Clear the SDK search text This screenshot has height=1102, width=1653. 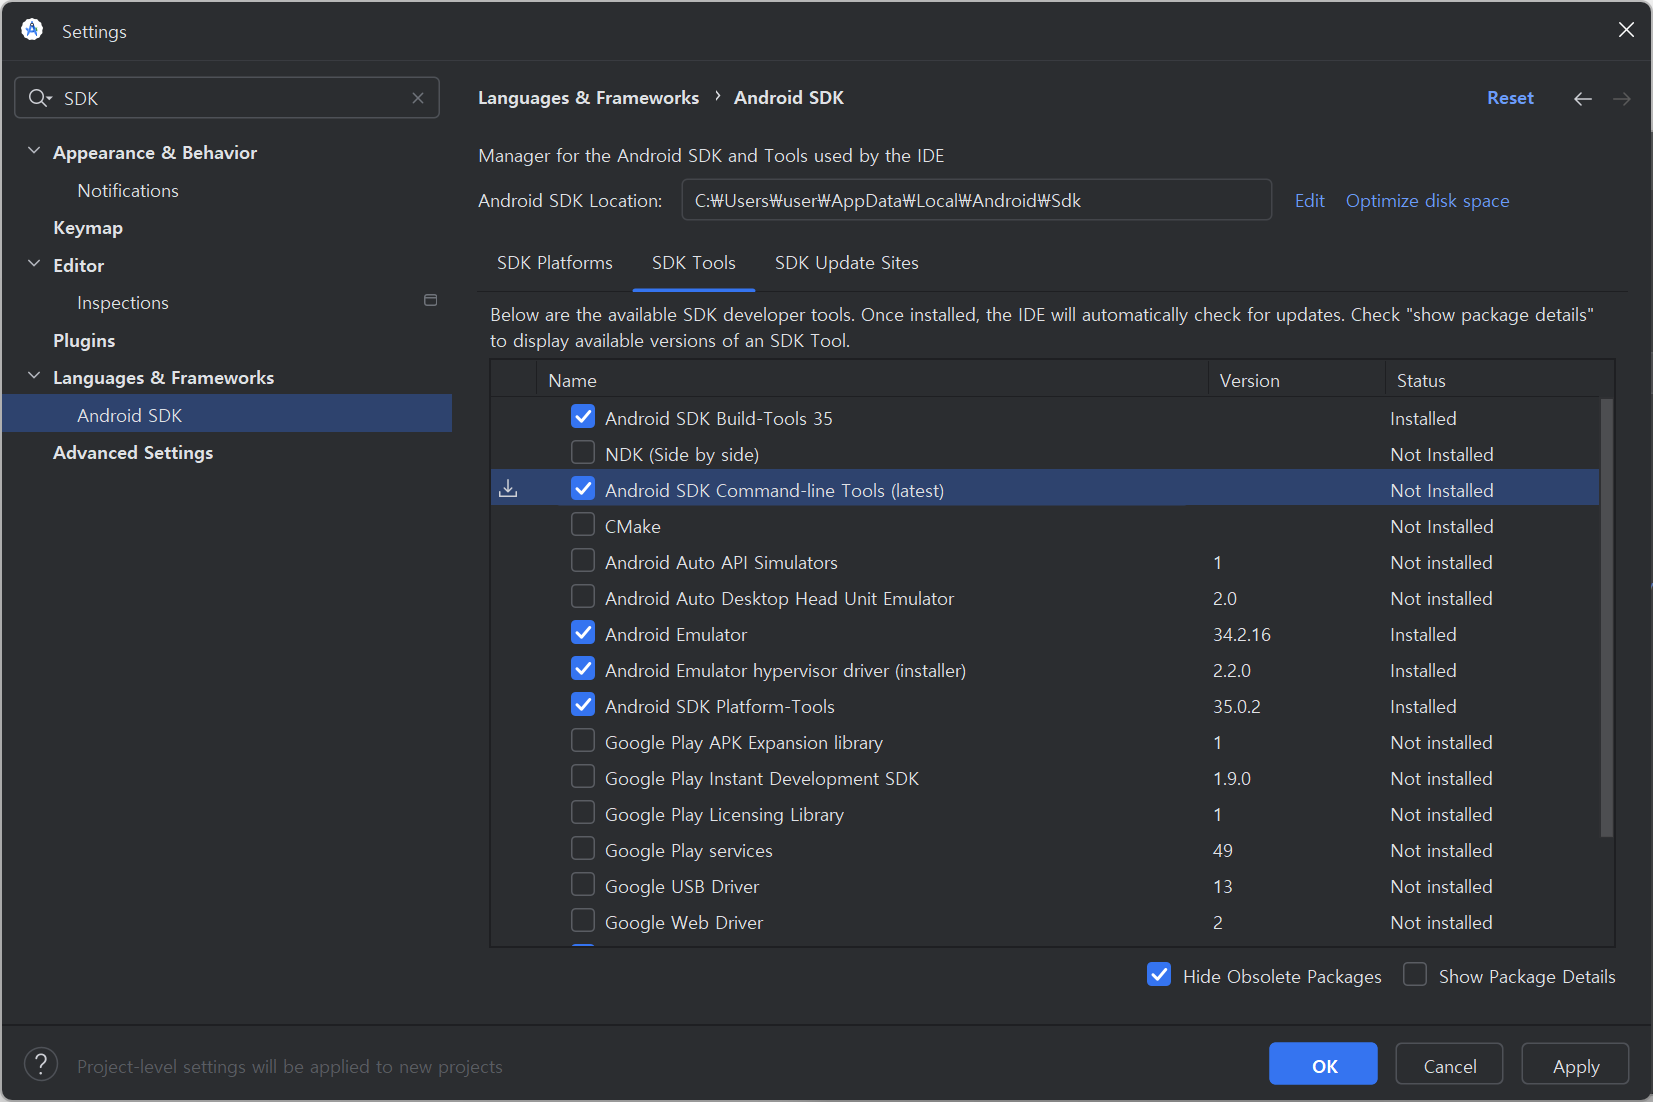pos(418,98)
